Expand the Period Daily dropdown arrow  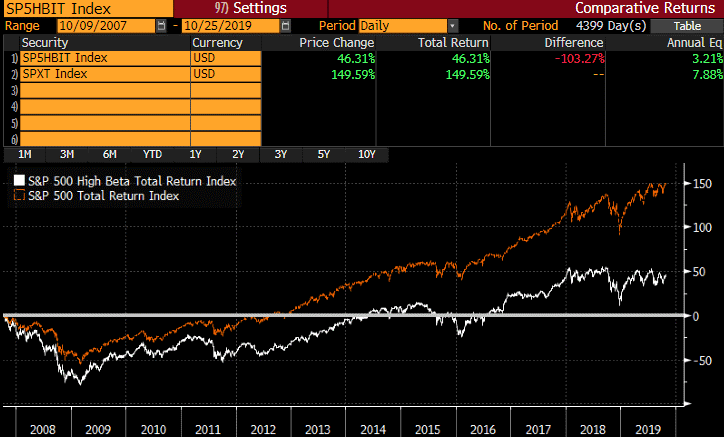pos(453,26)
